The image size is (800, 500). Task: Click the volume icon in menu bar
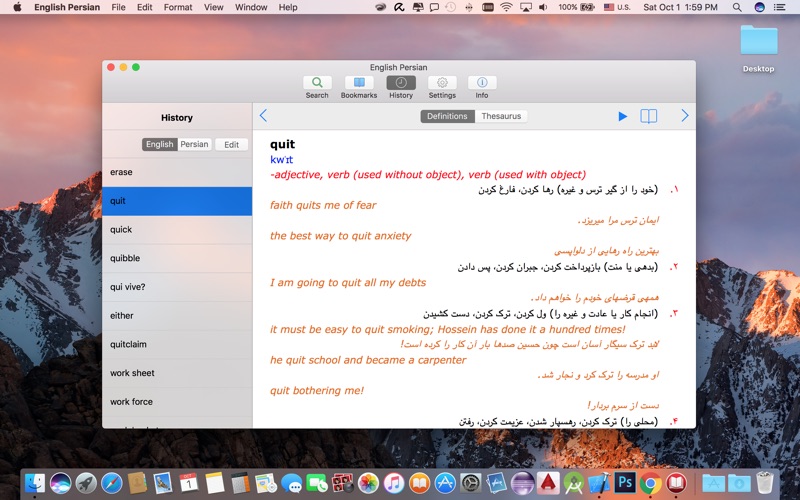click(543, 7)
